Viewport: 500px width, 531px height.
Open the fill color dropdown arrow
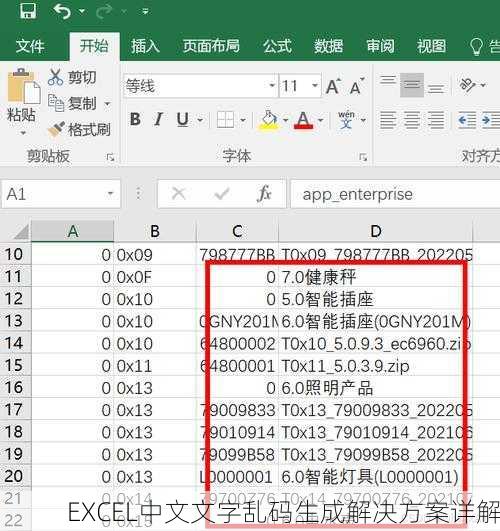tap(286, 120)
